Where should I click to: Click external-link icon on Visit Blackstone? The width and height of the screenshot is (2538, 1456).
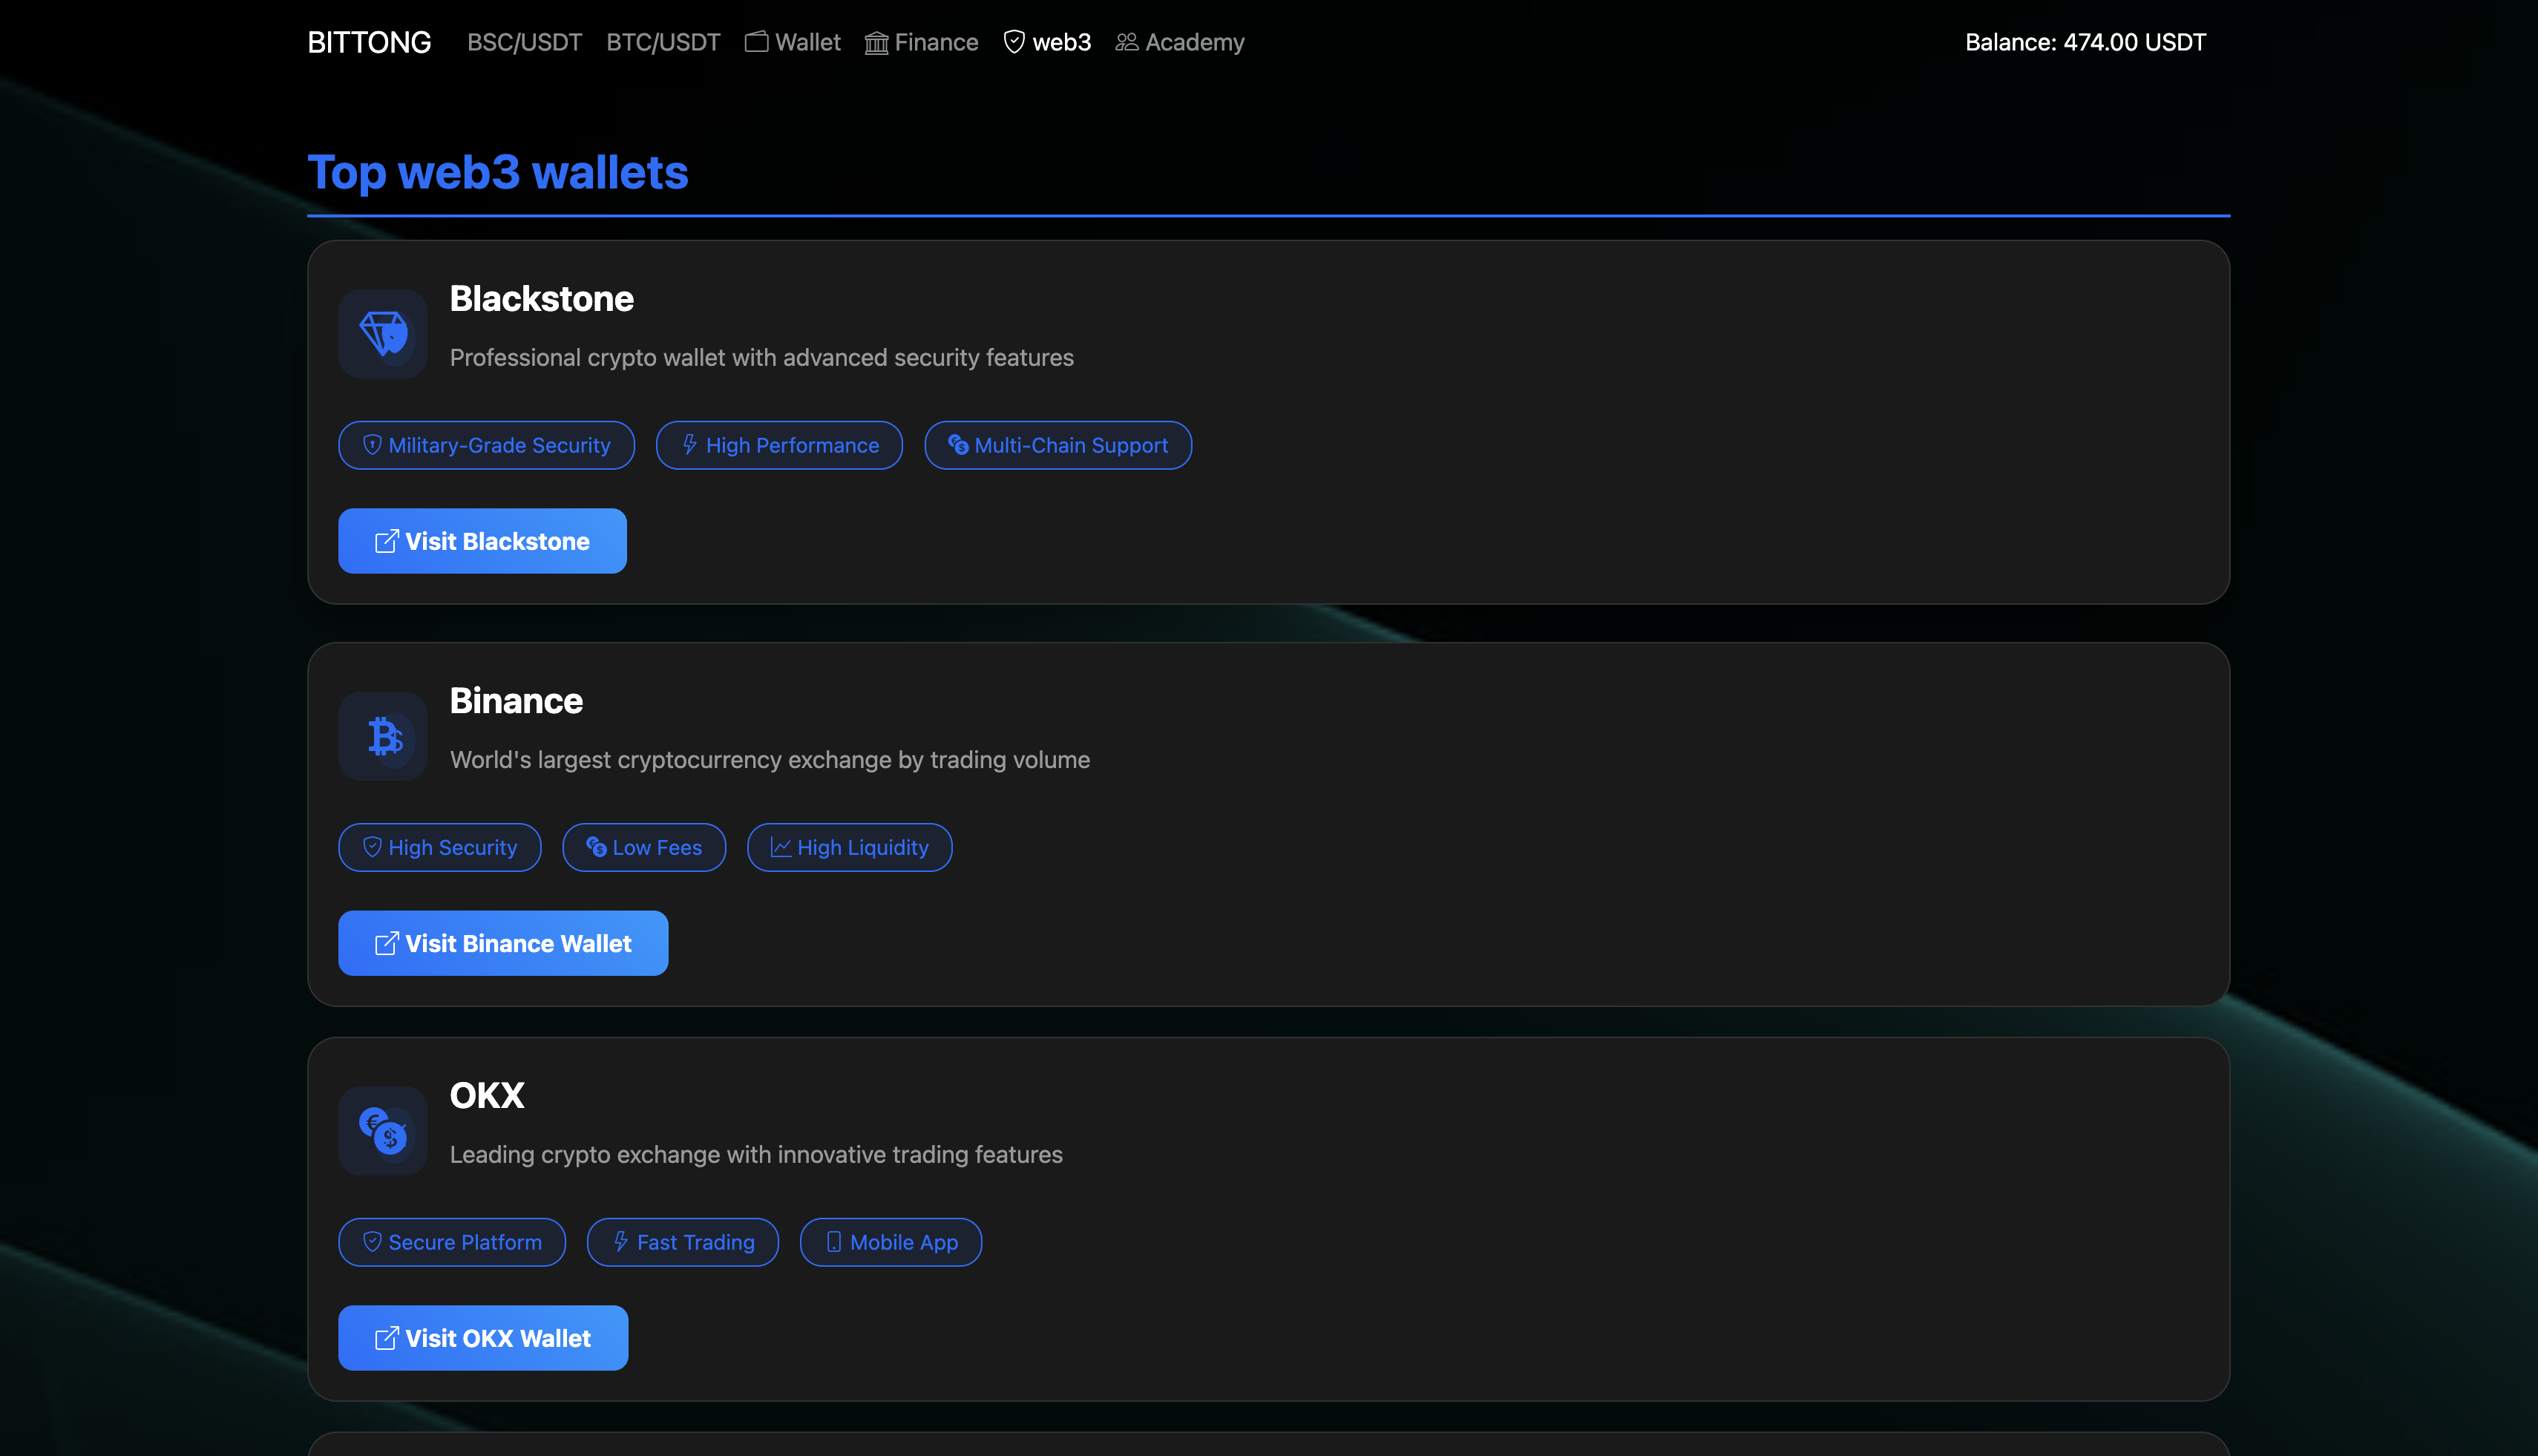[386, 541]
